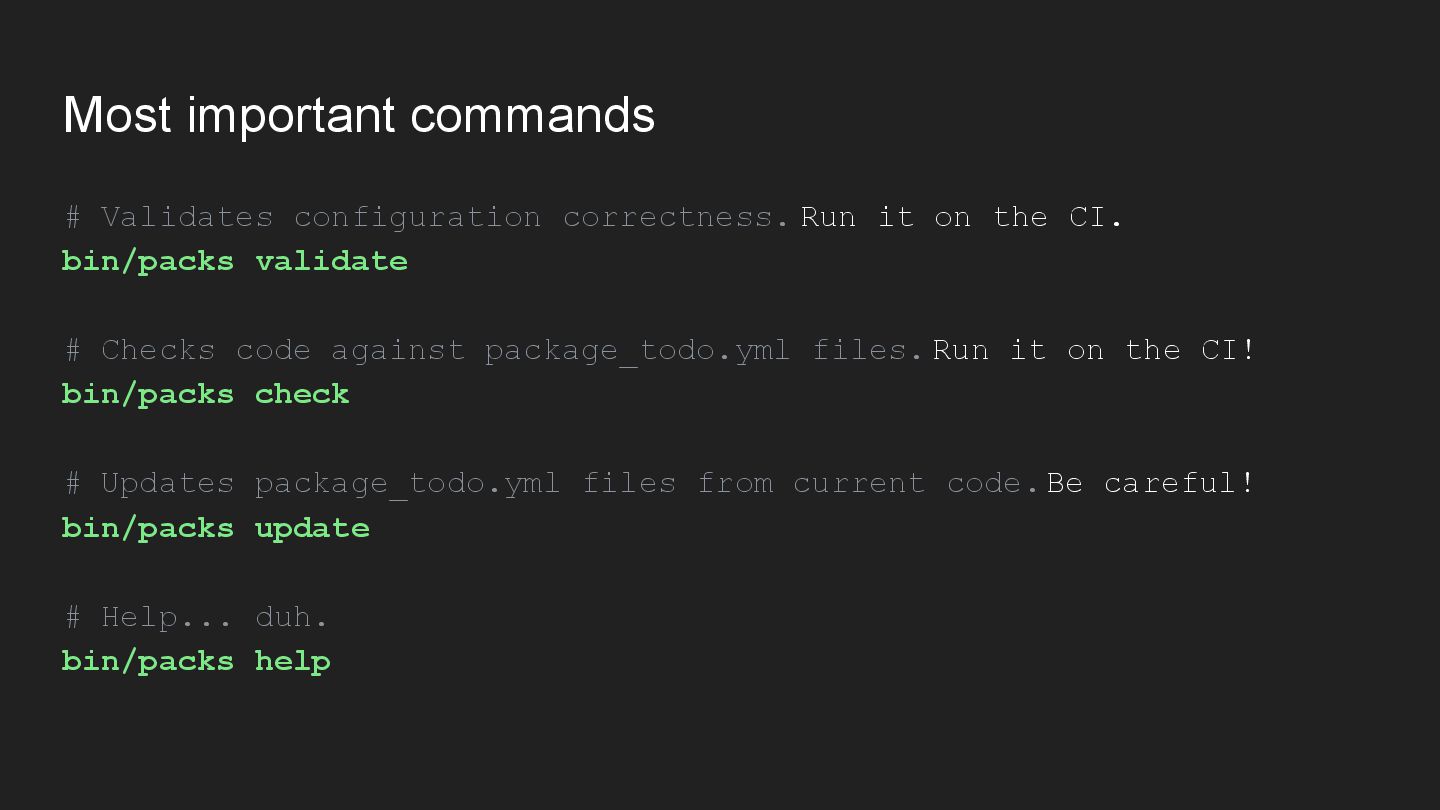Click 'package_todo.yml' in the Updates comment
1440x810 pixels.
coord(407,484)
